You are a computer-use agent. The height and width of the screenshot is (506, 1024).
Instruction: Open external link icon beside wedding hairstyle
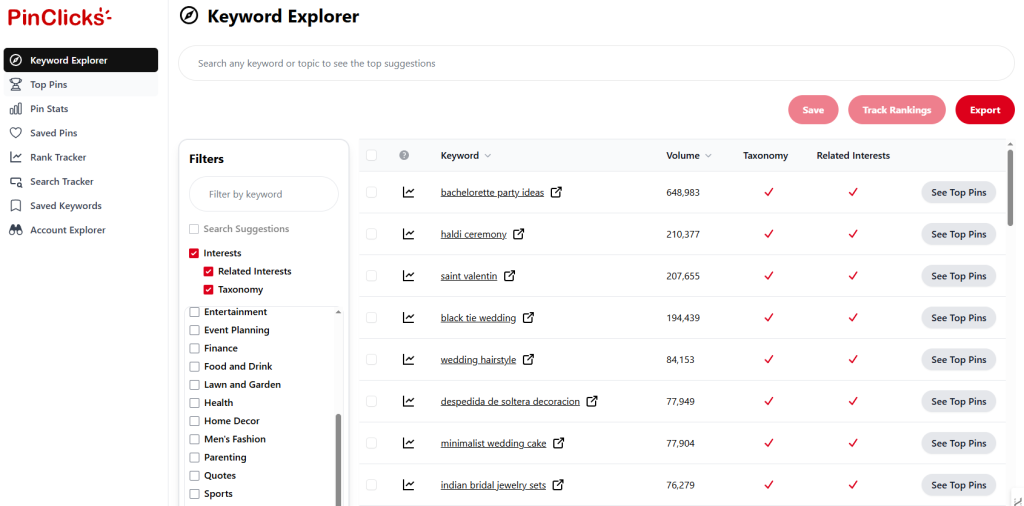click(x=528, y=360)
